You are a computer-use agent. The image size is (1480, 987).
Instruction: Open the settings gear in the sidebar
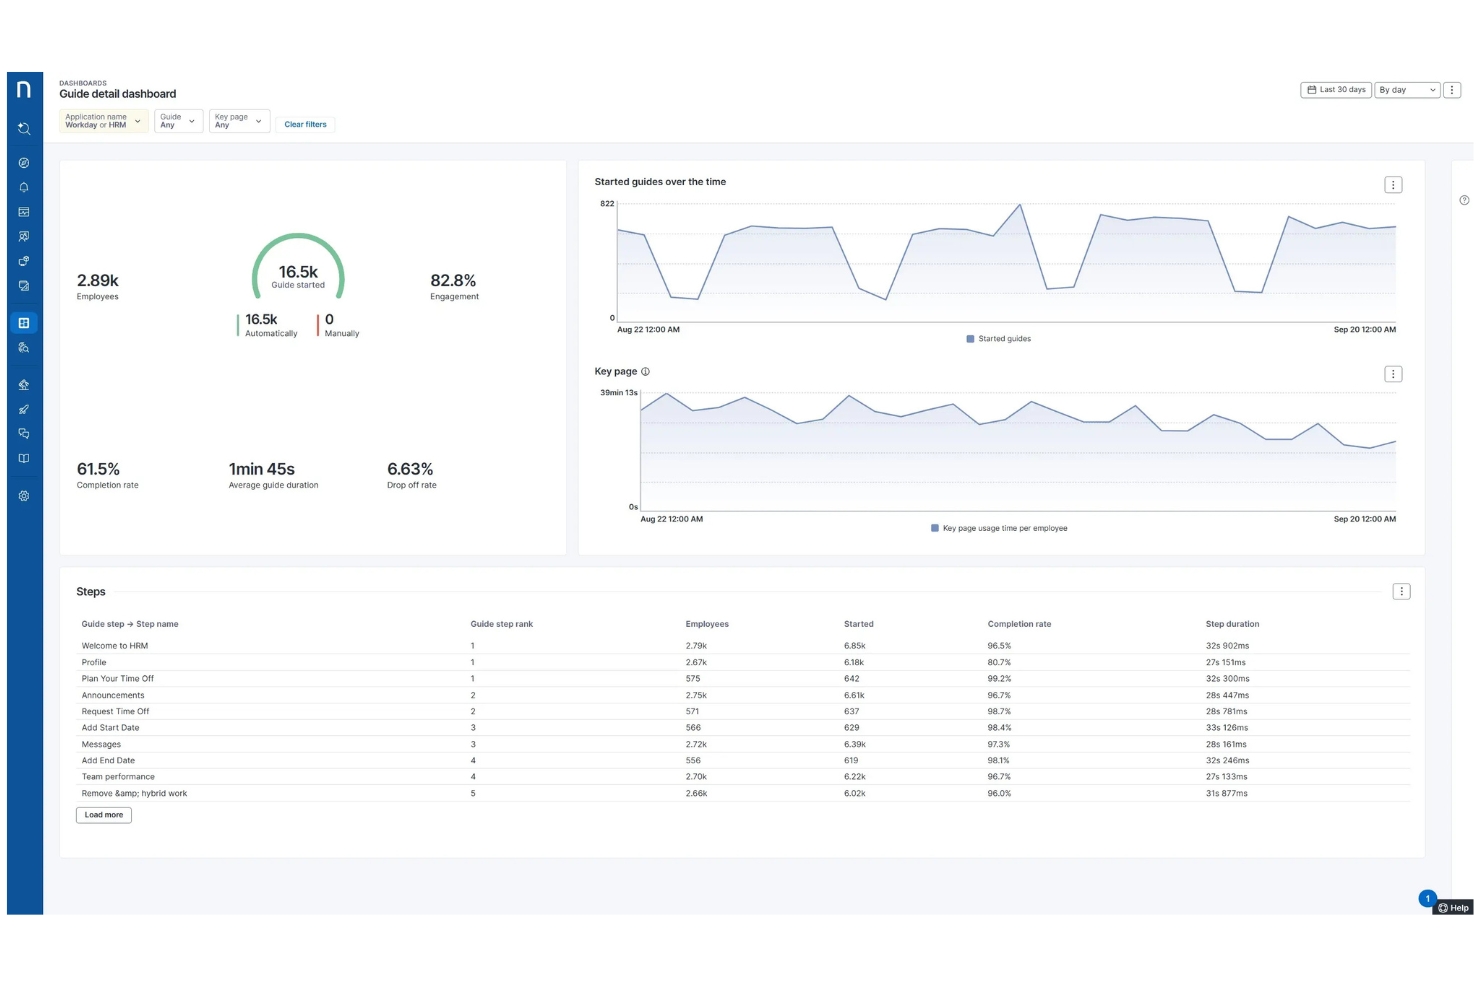click(24, 496)
